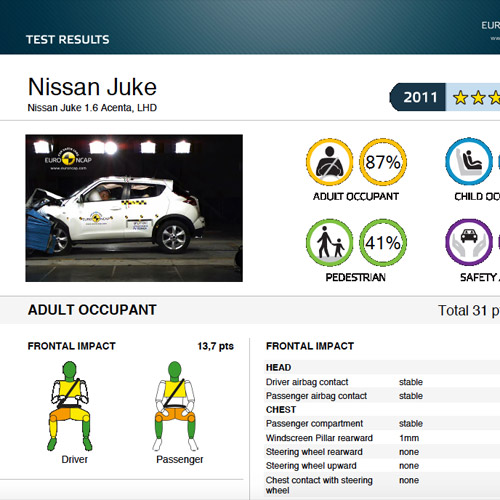Image resolution: width=500 pixels, height=500 pixels.
Task: Click the PEDESTRIAN label
Action: point(356,277)
